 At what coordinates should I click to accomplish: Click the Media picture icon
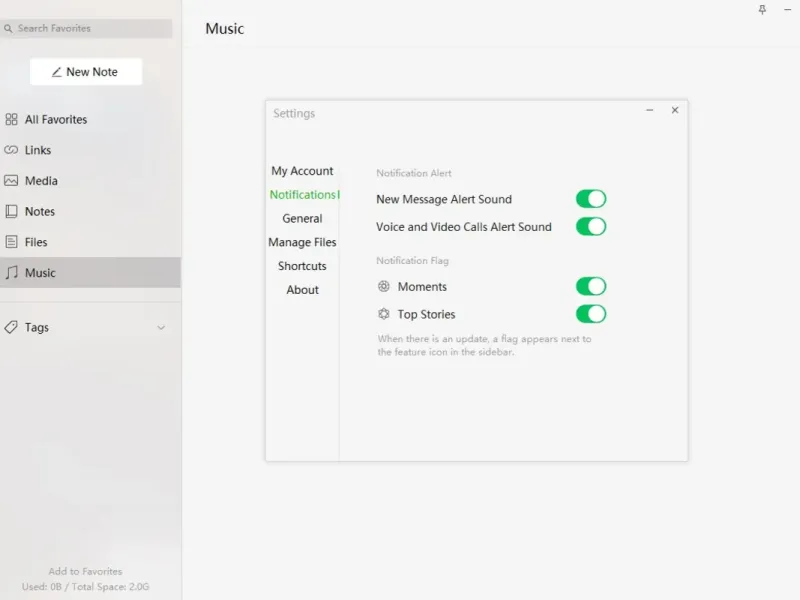pyautogui.click(x=11, y=181)
